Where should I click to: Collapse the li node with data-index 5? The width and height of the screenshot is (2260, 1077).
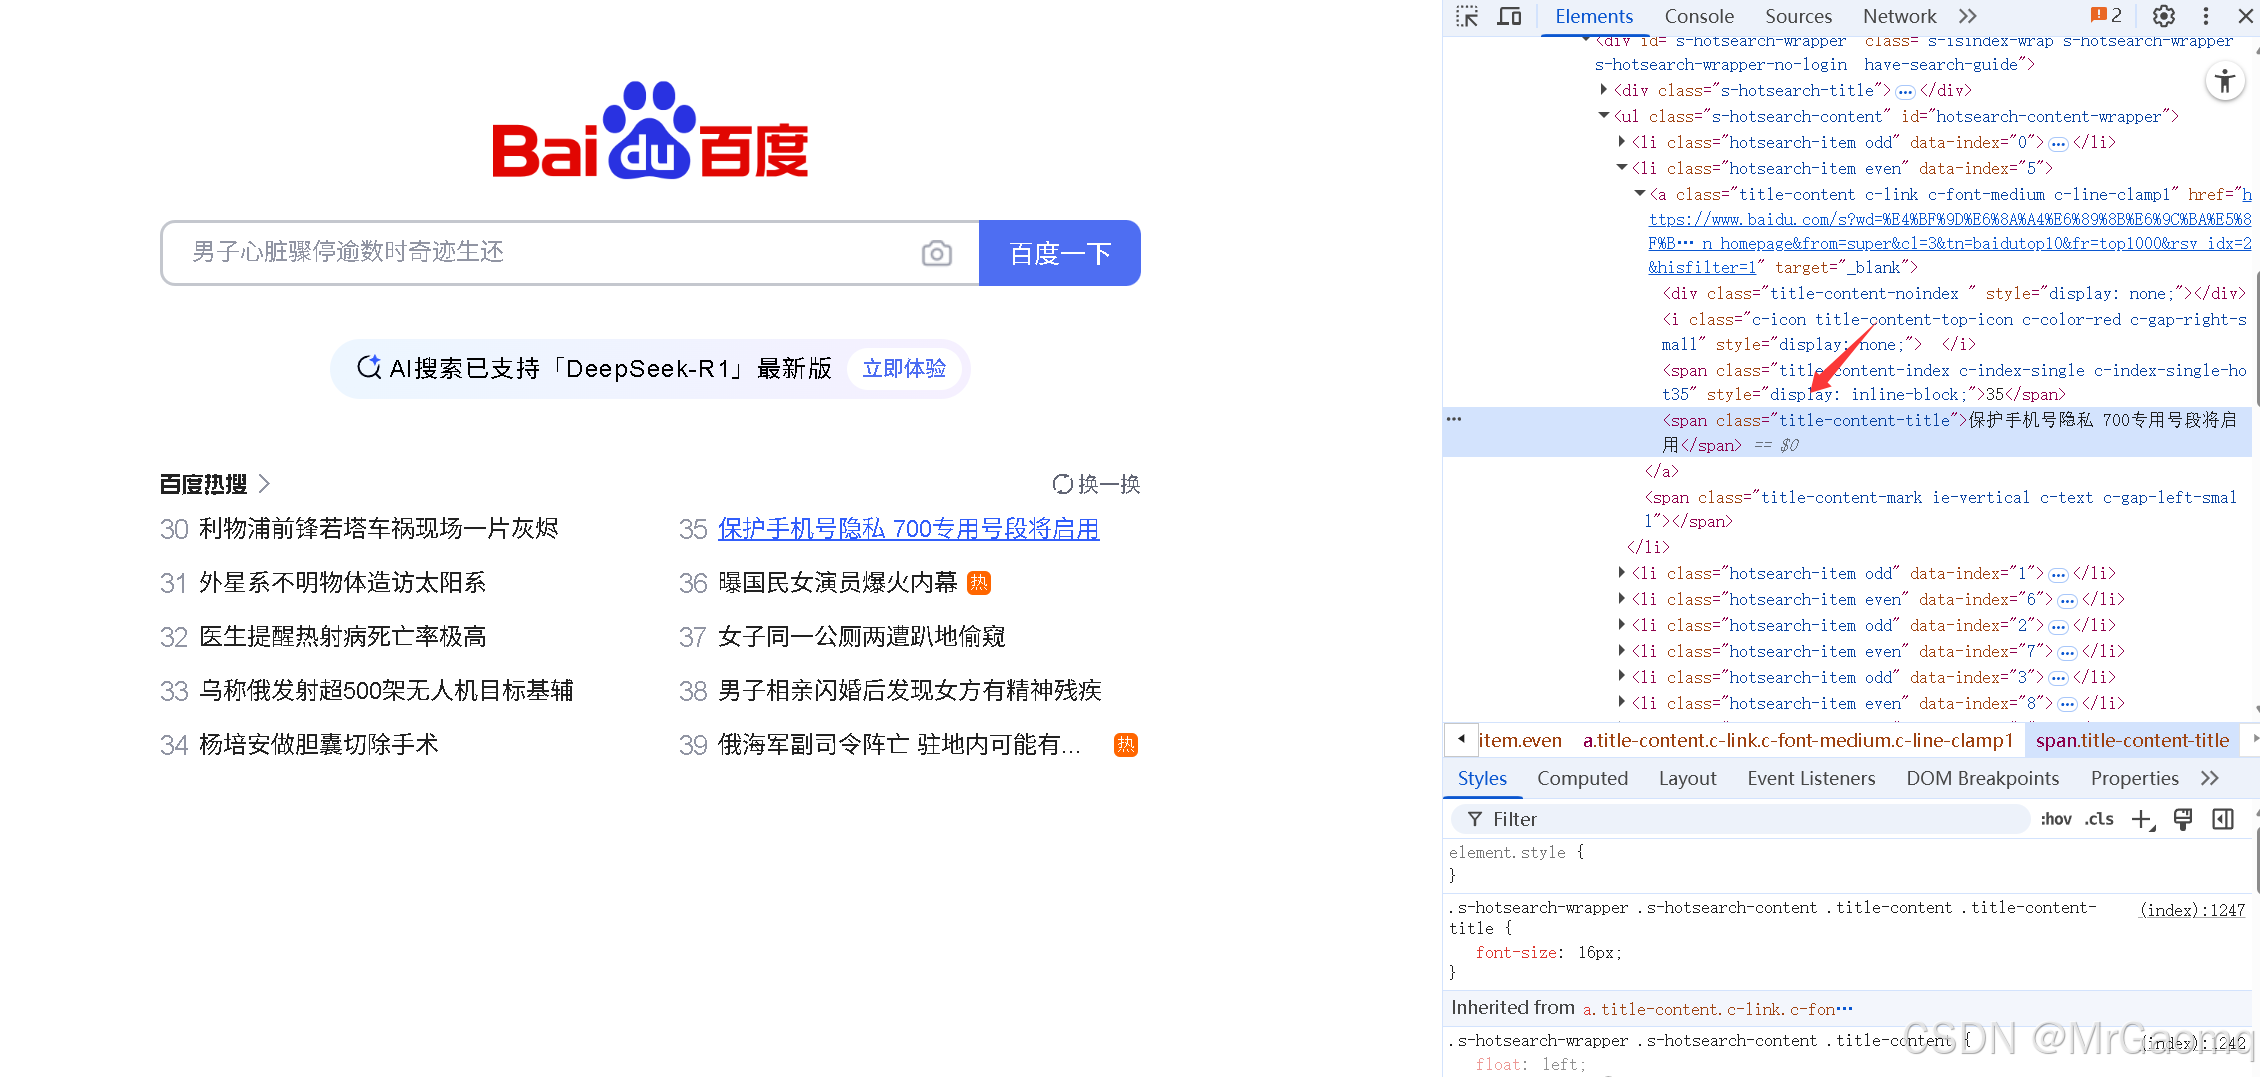tap(1622, 168)
